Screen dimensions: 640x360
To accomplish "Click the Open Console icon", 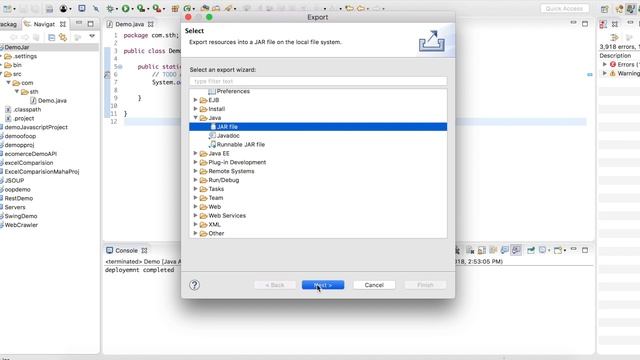I will click(x=558, y=250).
